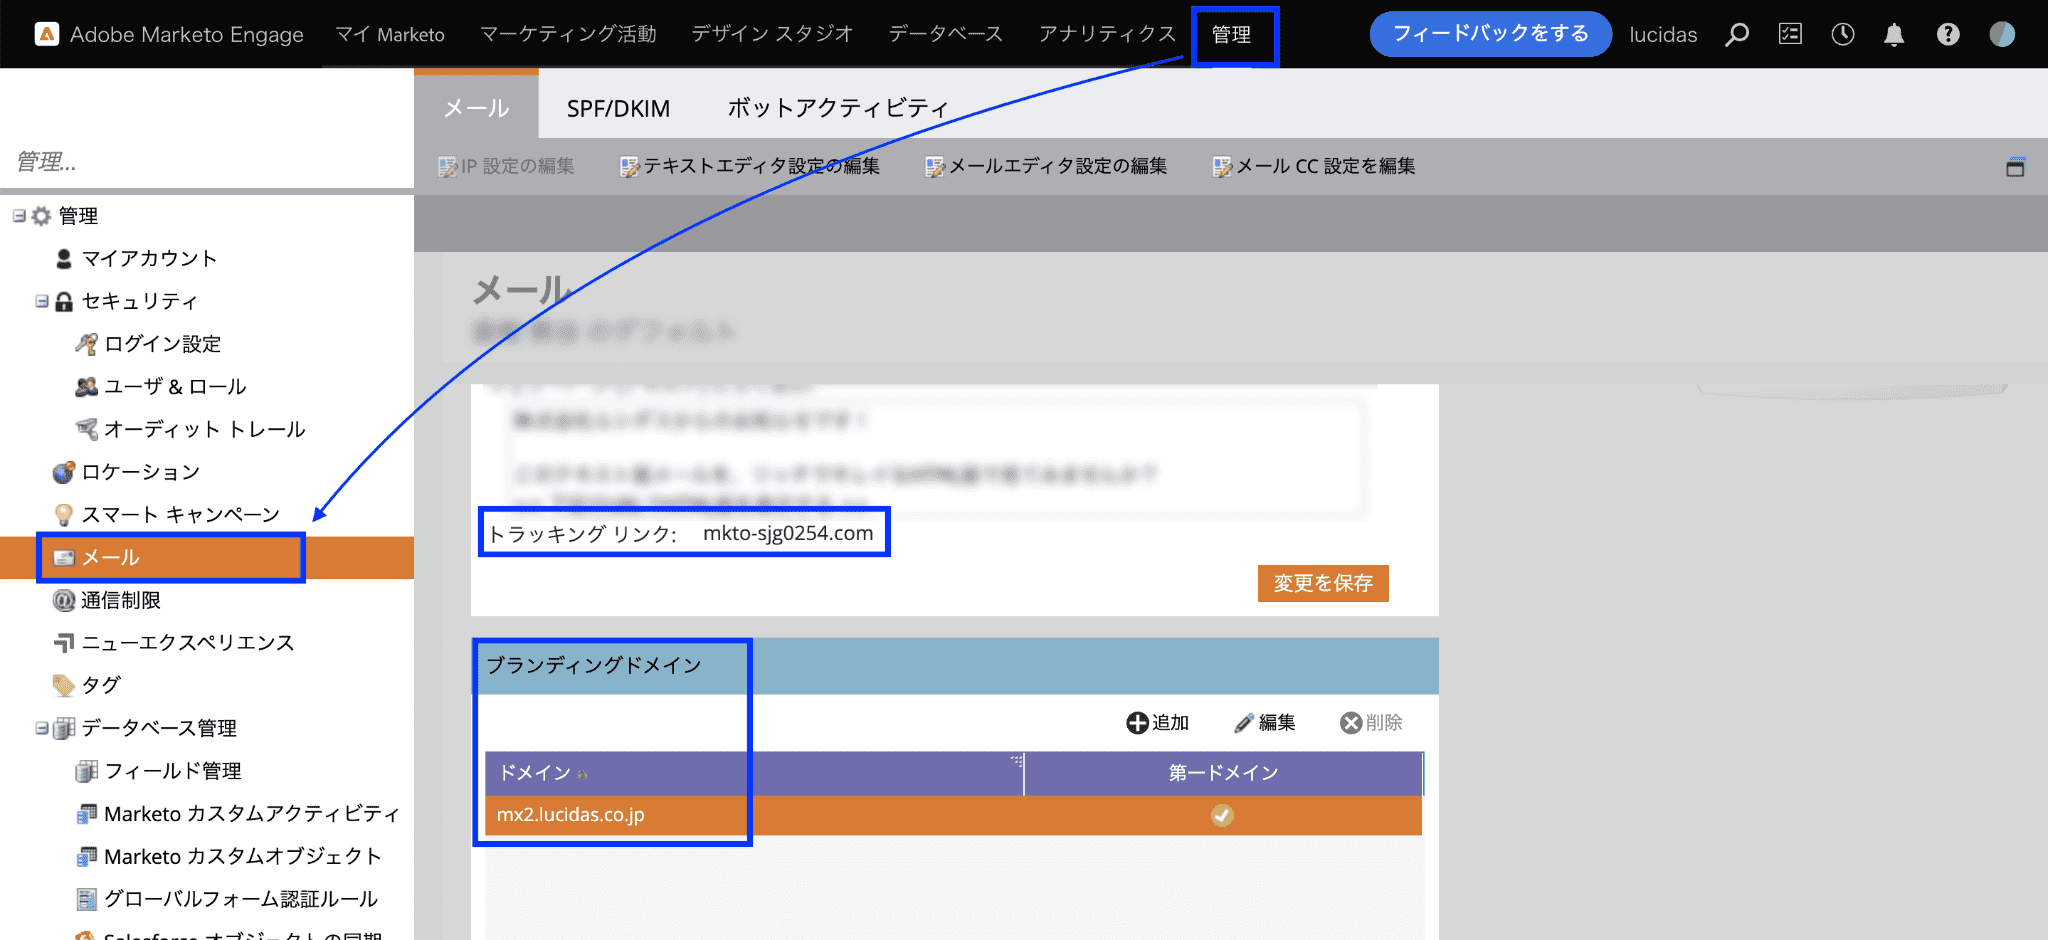Click the 変更を保存 button

pos(1322,583)
